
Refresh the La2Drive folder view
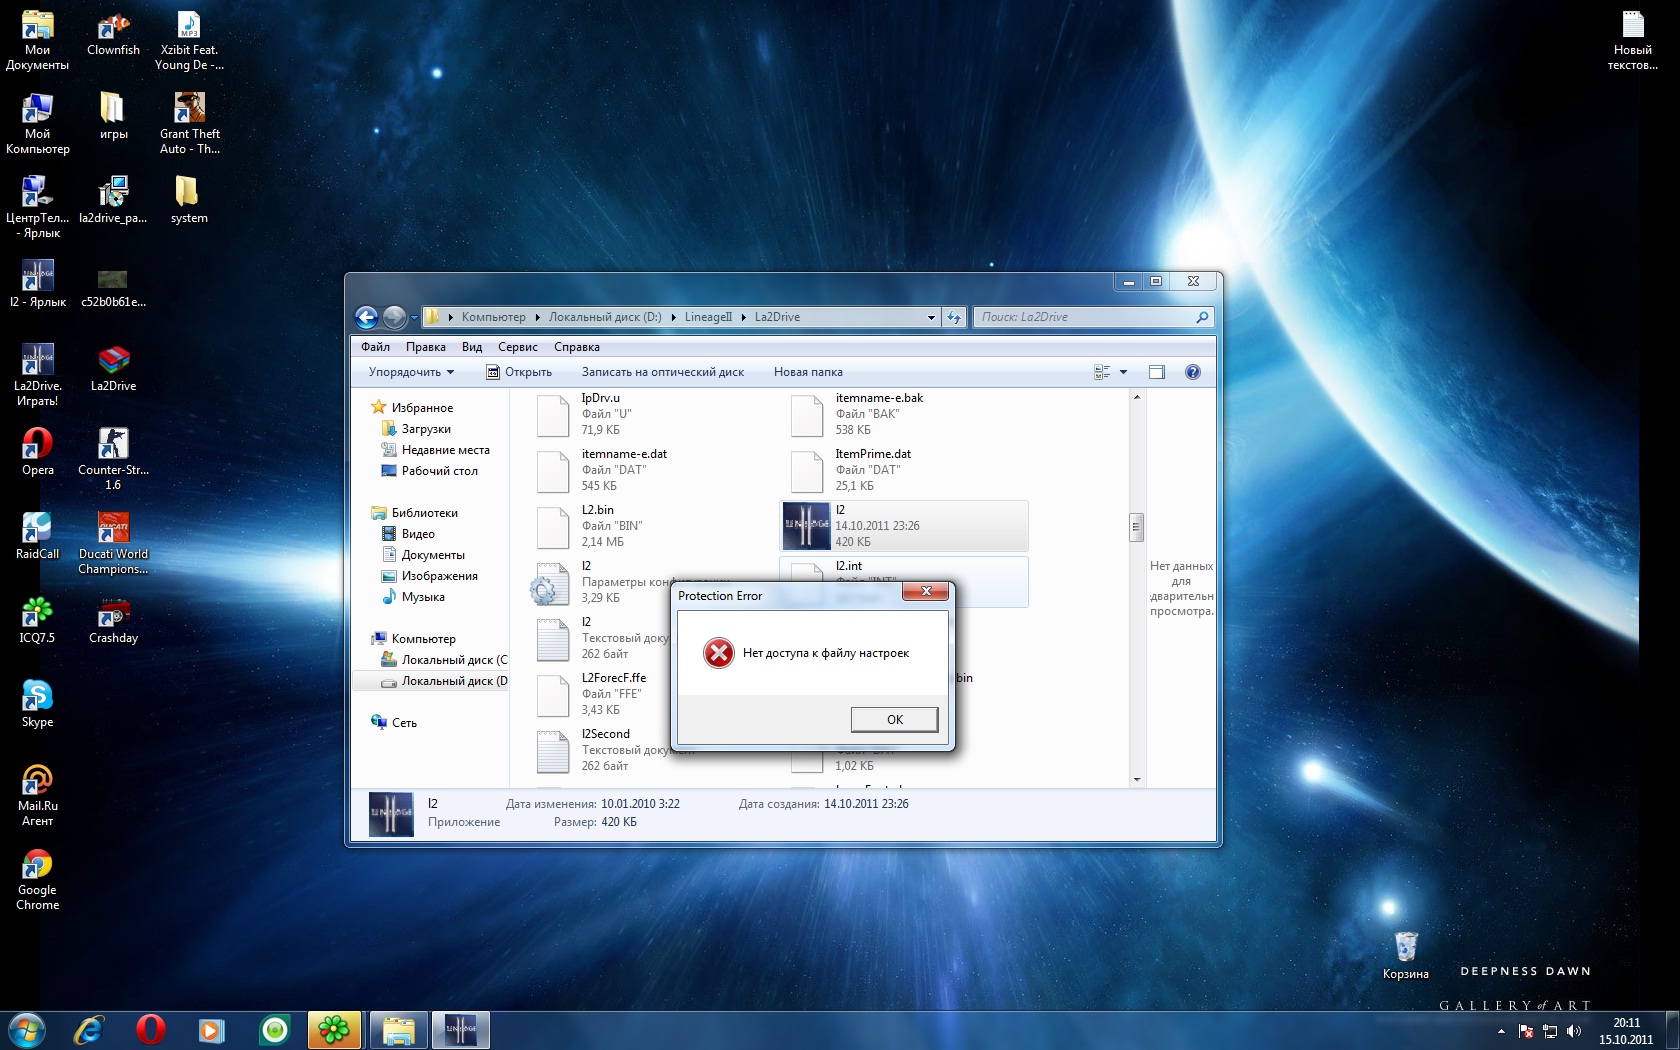[x=954, y=317]
